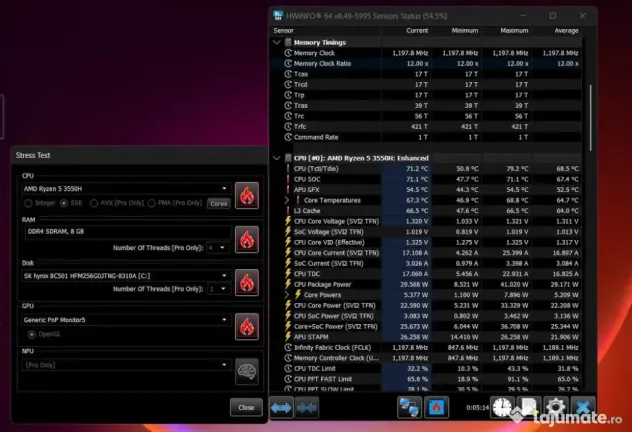Select the Tcas timing row
Screen dimensions: 632x432
426,74
